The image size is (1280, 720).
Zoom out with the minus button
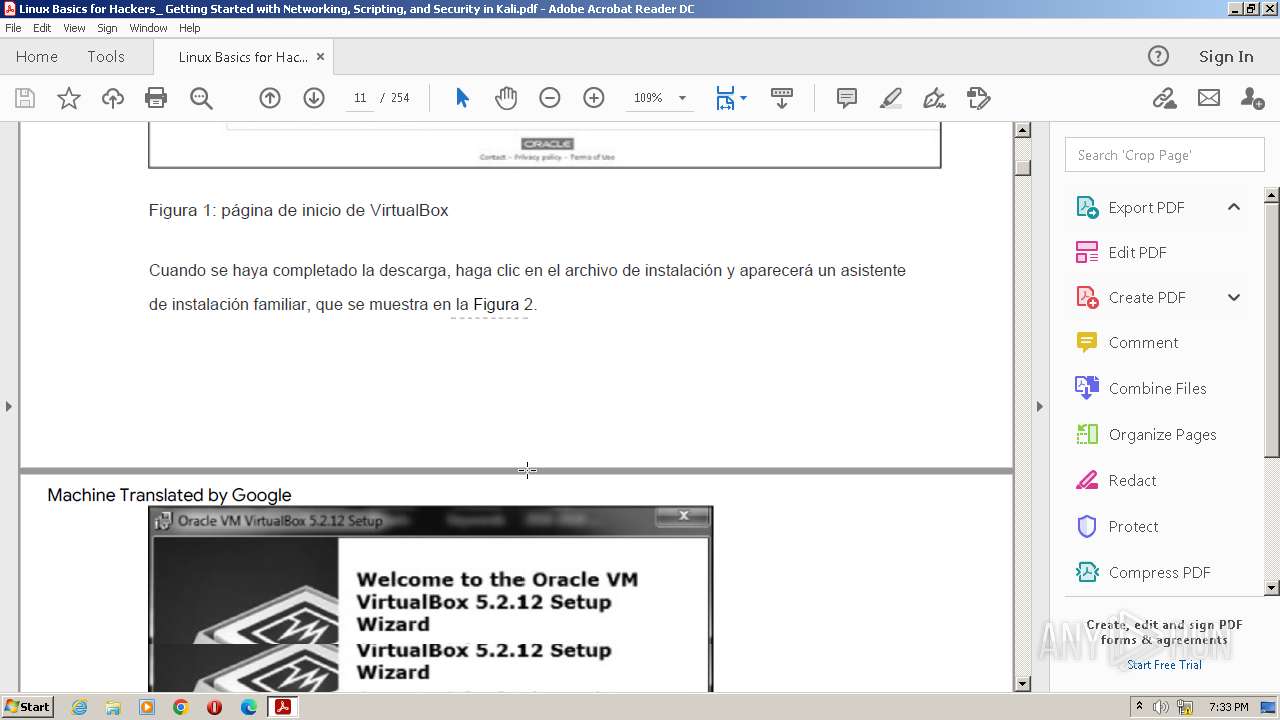coord(550,98)
